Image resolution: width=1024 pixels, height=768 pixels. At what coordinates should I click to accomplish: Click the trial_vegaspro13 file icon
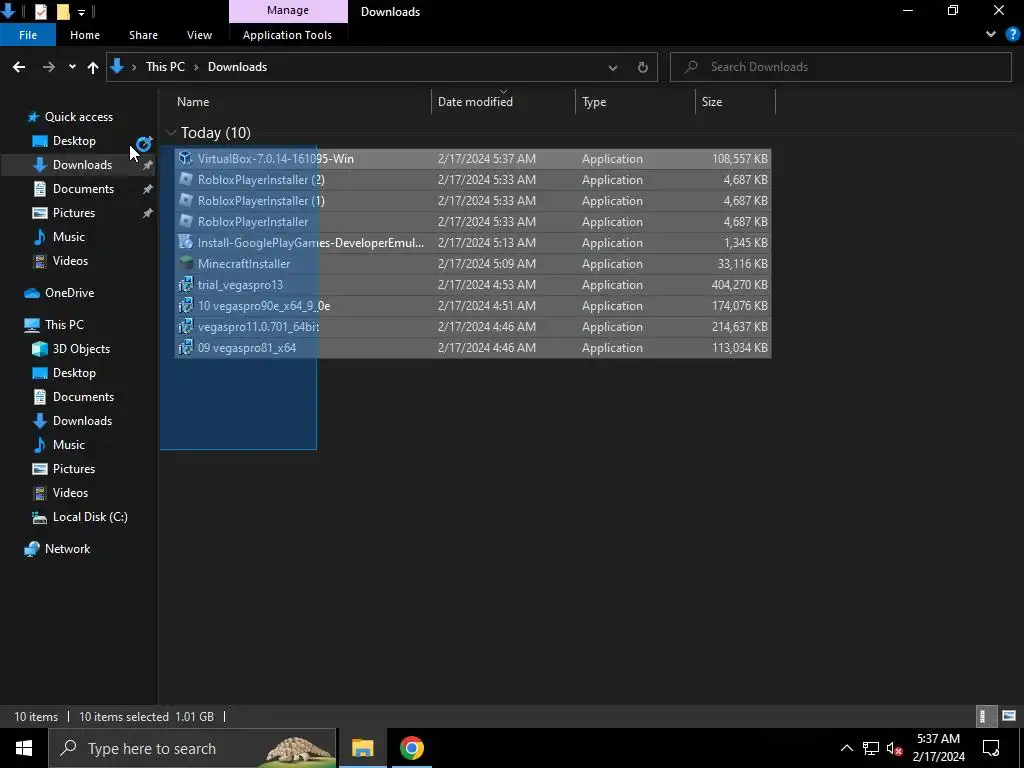(x=186, y=284)
